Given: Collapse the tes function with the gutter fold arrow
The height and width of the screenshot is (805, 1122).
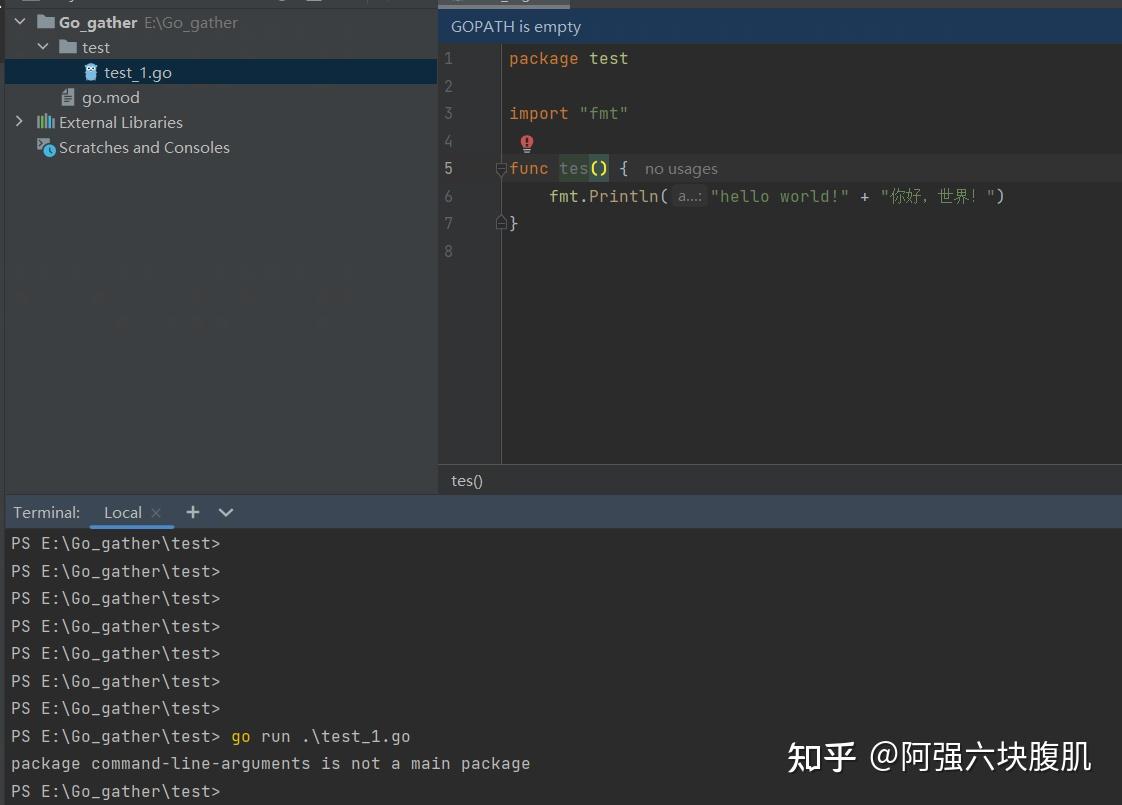Looking at the screenshot, I should point(500,169).
